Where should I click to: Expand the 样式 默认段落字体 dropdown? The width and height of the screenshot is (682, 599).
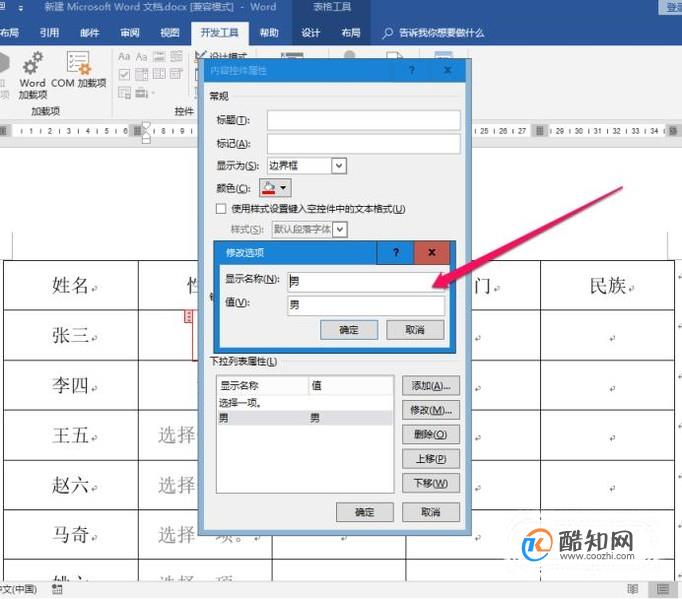(340, 229)
